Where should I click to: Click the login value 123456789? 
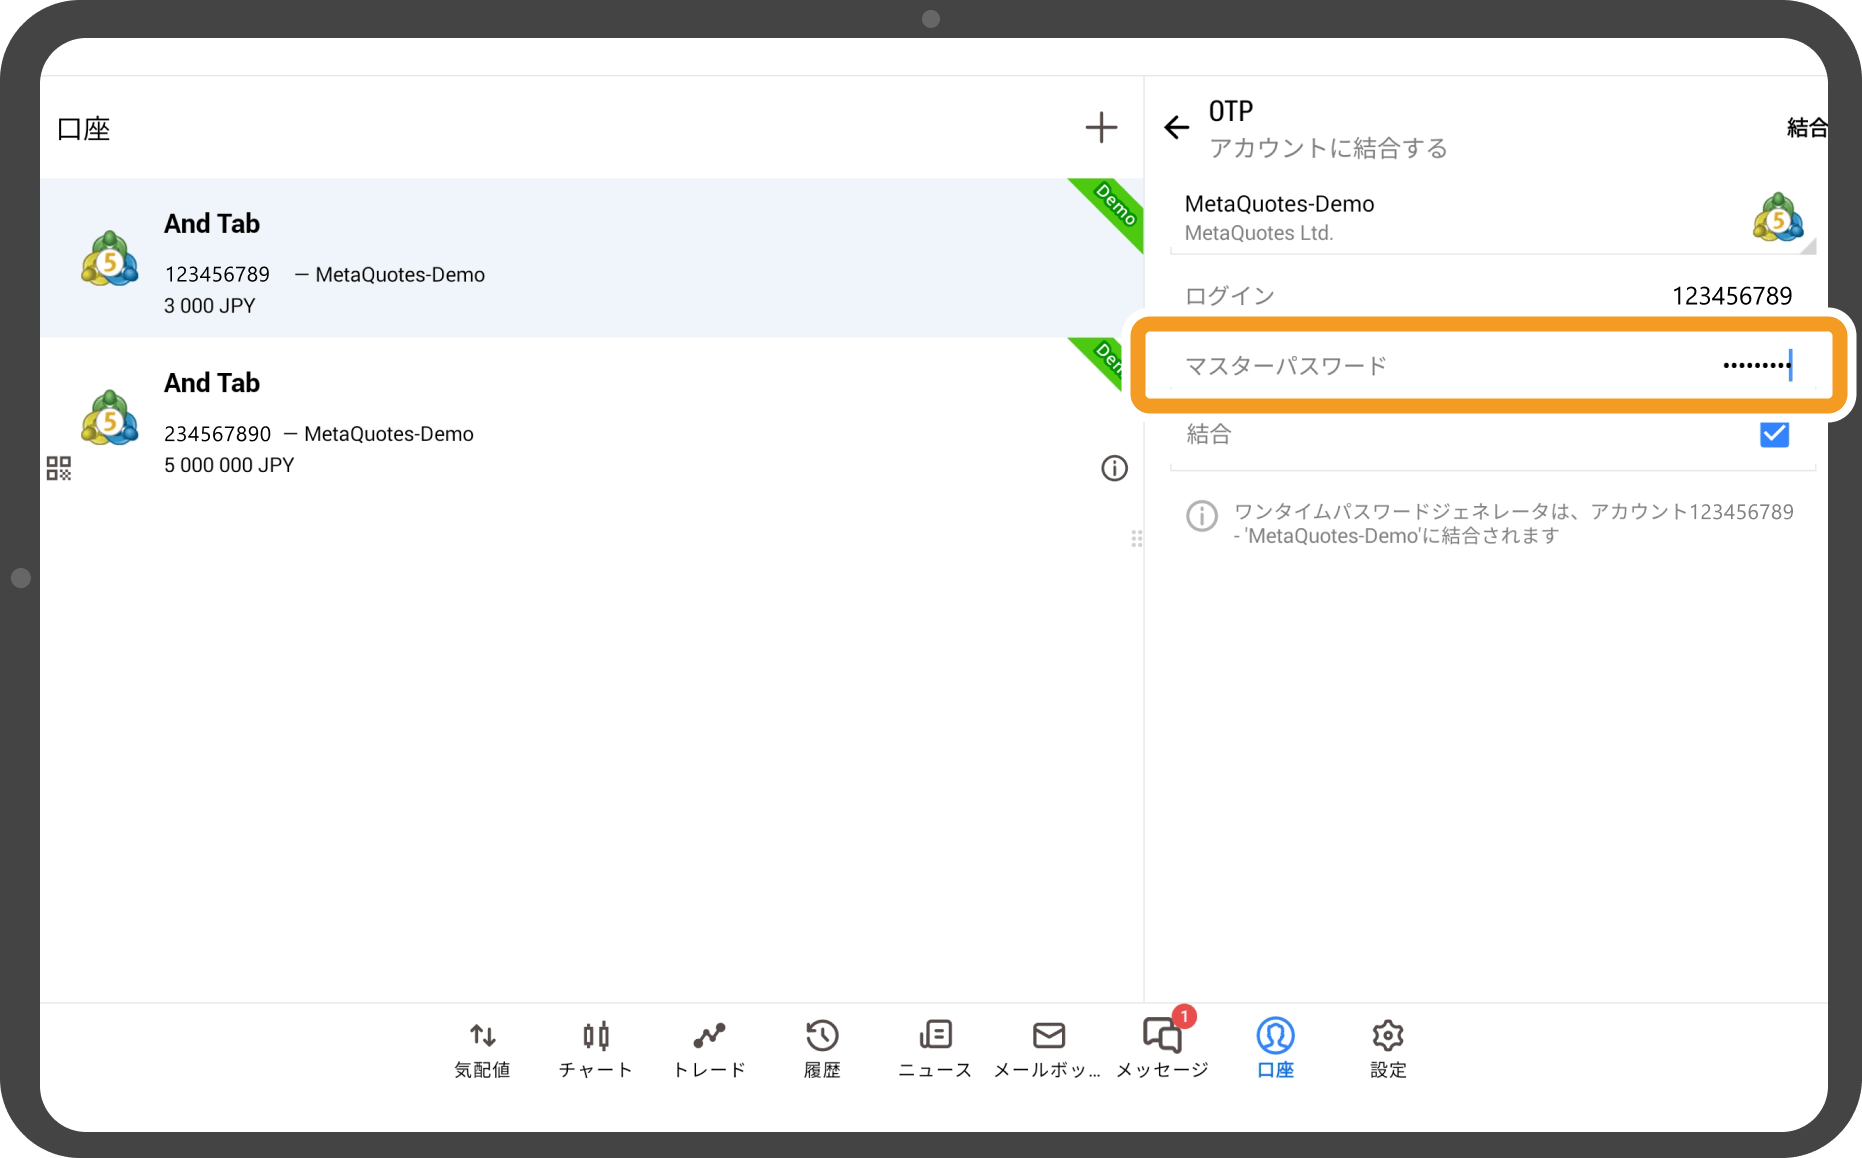click(1732, 296)
